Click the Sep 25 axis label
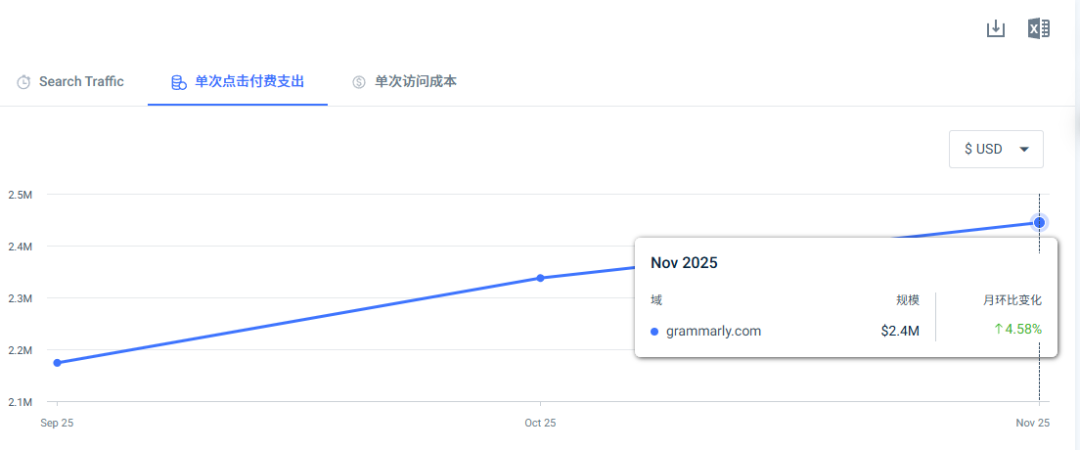This screenshot has height=450, width=1080. [57, 423]
